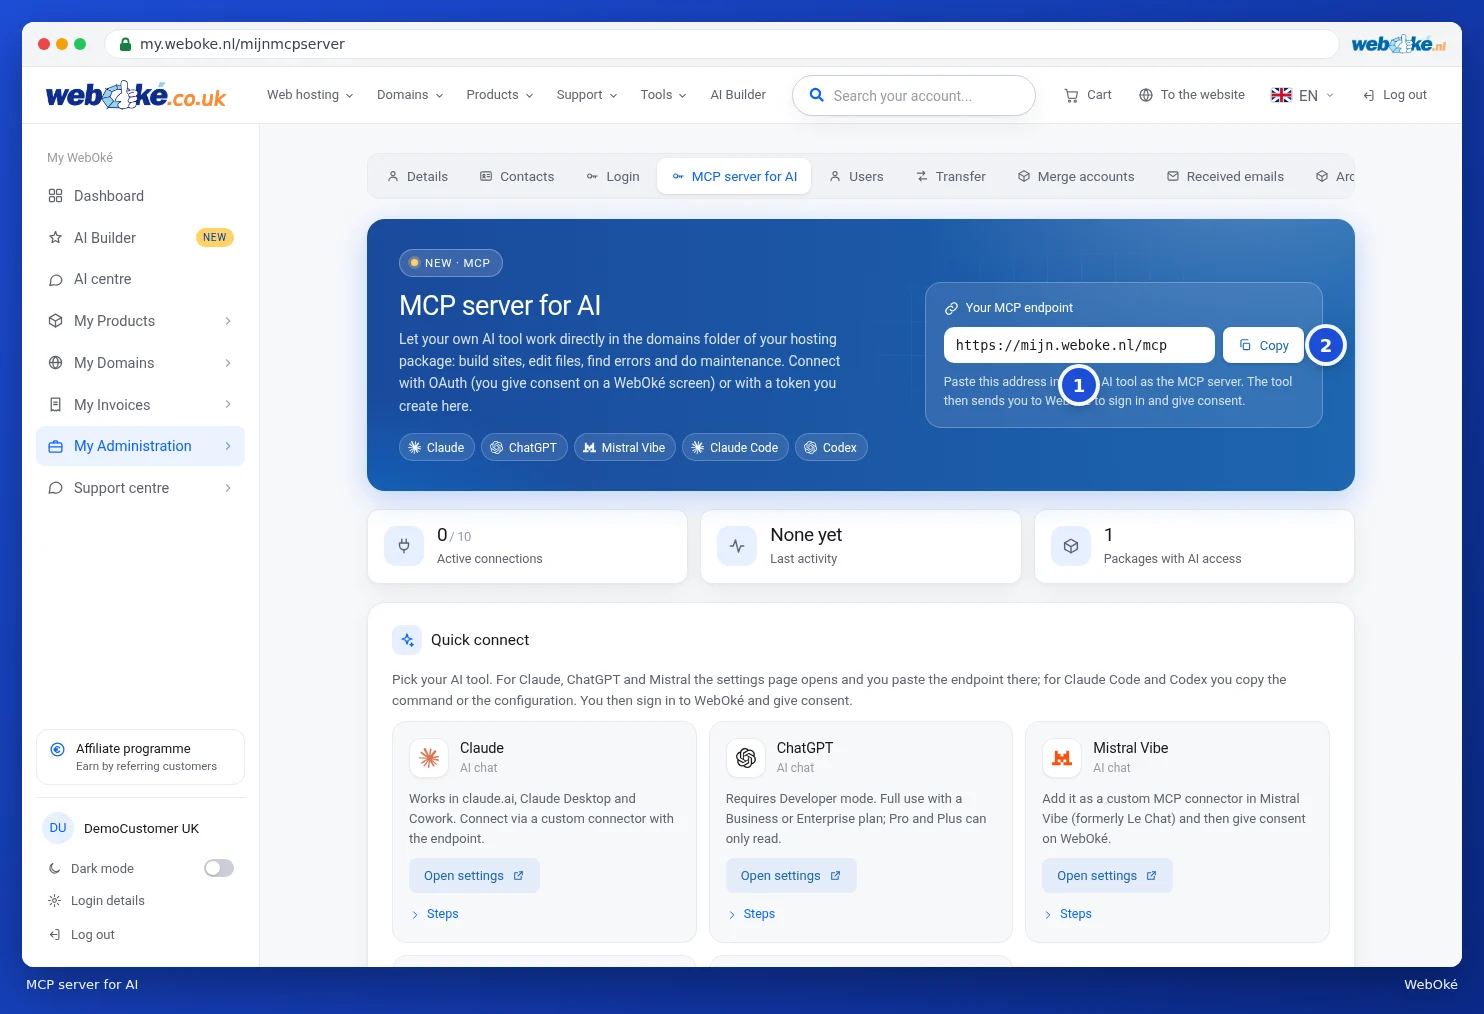Screen dimensions: 1484x1014
Task: Open settings for ChatGPT
Action: [x=791, y=876]
